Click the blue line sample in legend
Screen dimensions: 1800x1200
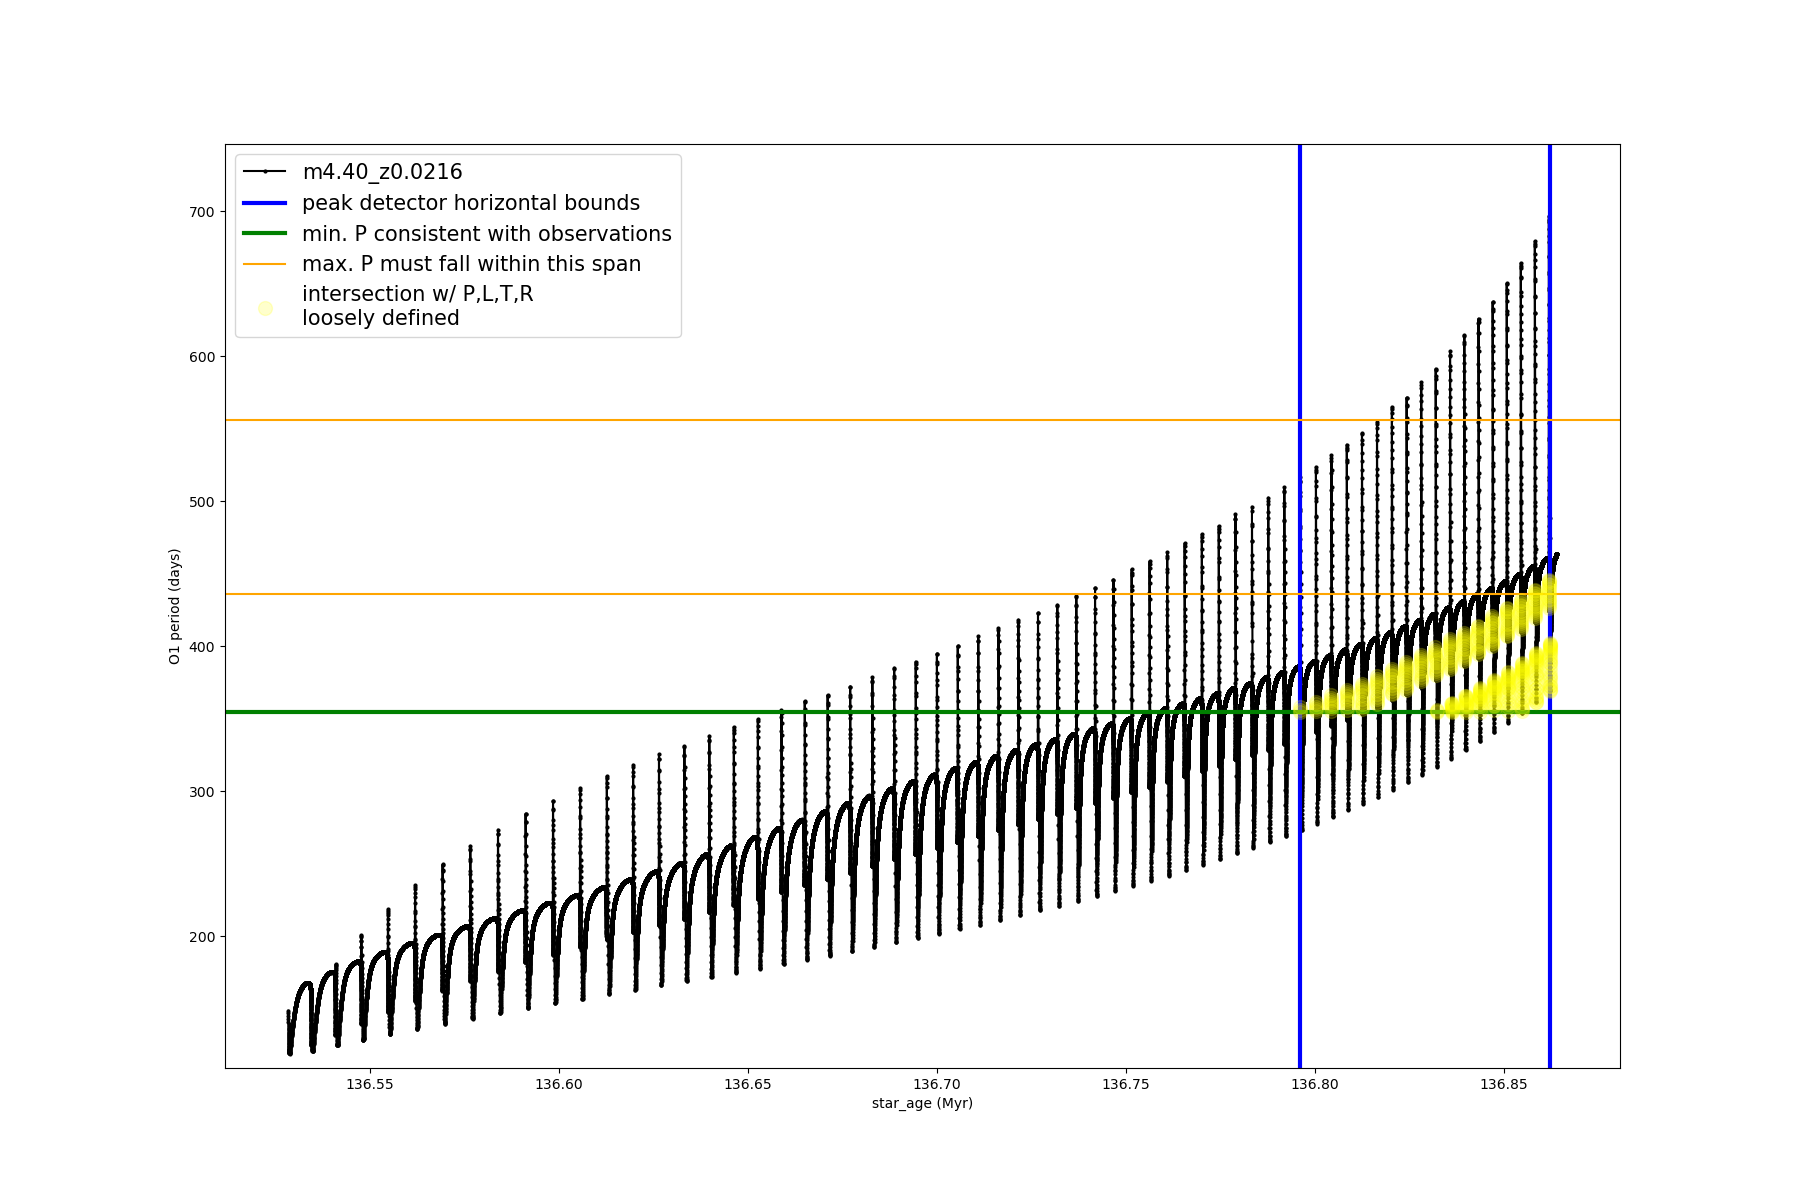[265, 203]
